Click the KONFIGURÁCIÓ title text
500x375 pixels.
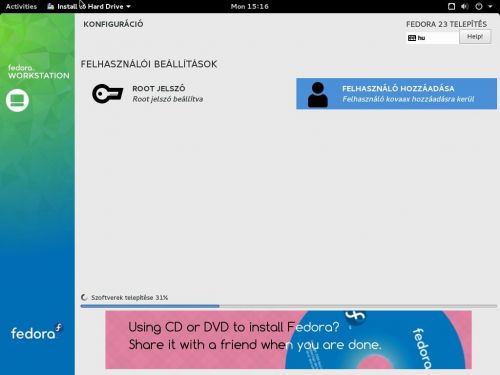pos(113,24)
